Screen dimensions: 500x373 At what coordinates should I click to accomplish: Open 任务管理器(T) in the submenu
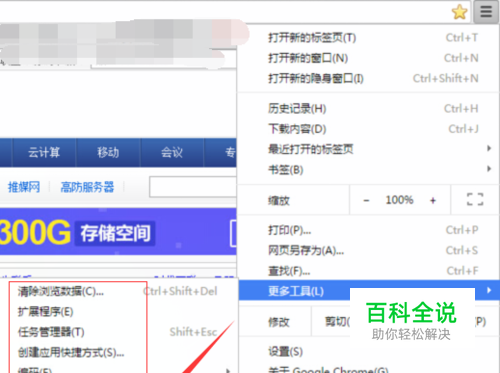(117, 332)
